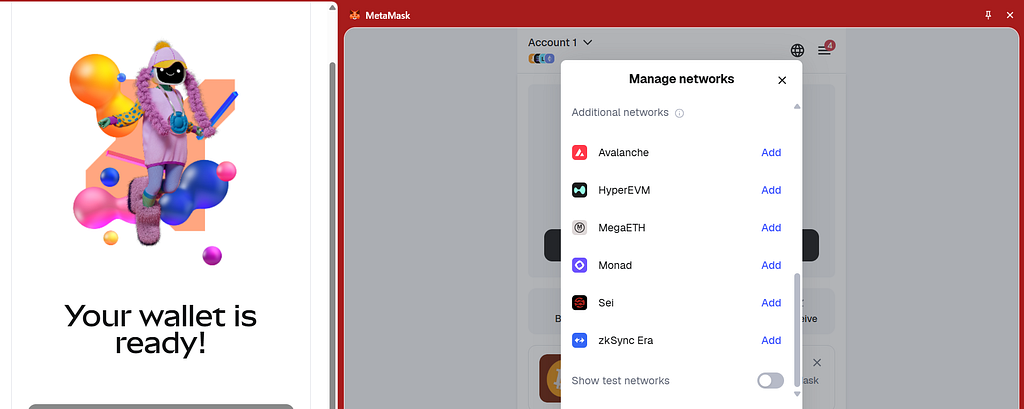Click the left page vertical scrollbar
The width and height of the screenshot is (1024, 409).
332,235
